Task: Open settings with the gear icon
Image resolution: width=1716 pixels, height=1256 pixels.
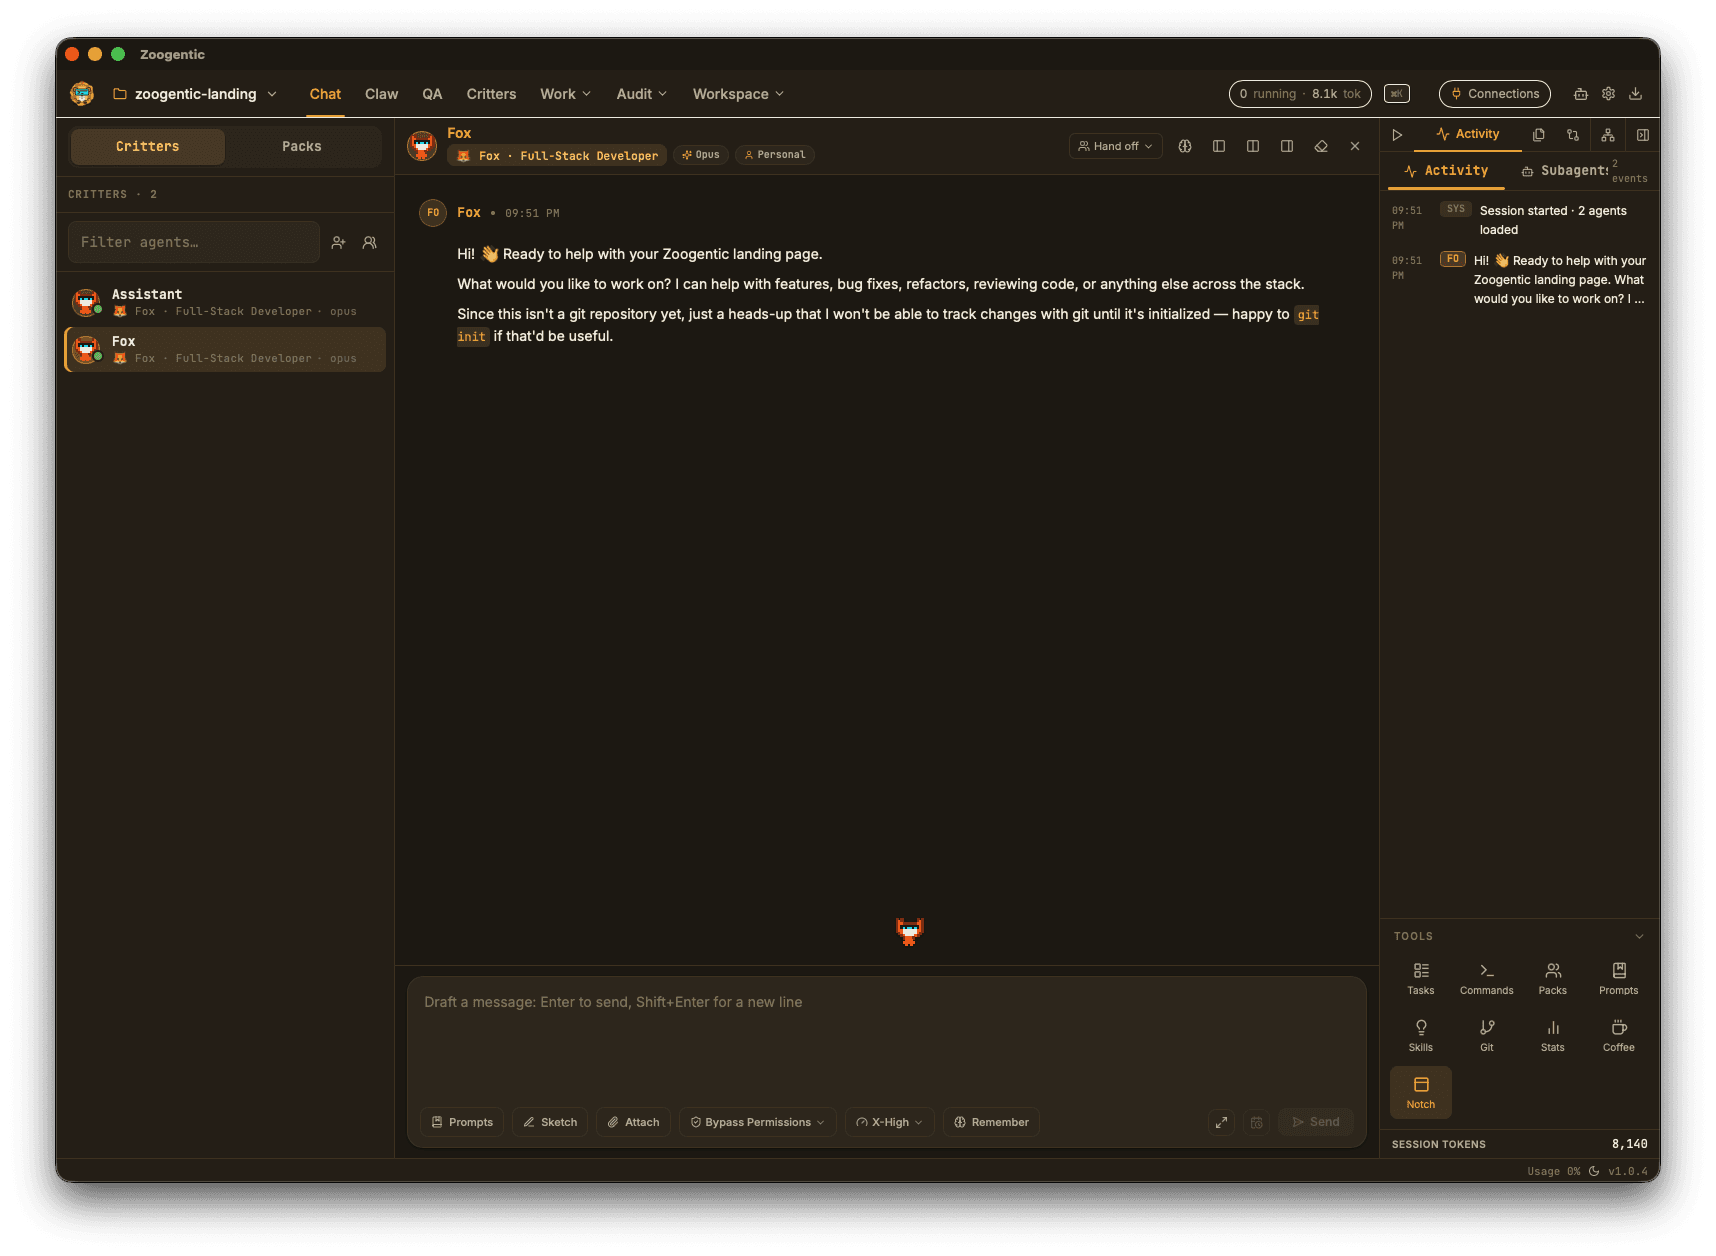Action: pos(1609,94)
